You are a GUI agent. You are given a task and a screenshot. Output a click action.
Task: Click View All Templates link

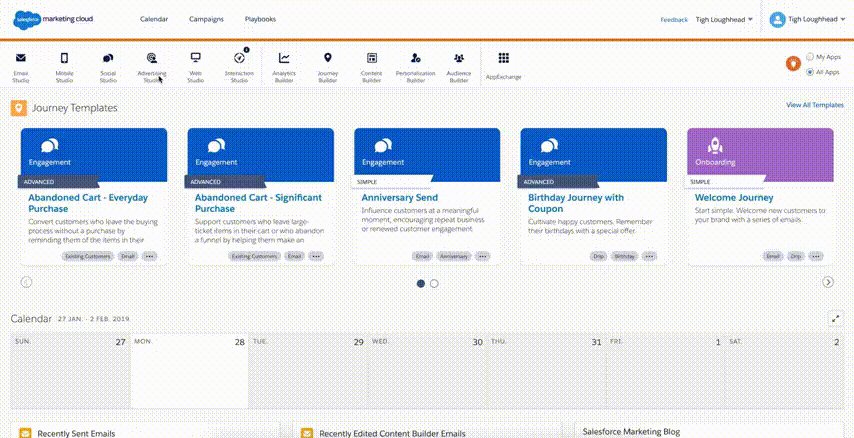[815, 105]
